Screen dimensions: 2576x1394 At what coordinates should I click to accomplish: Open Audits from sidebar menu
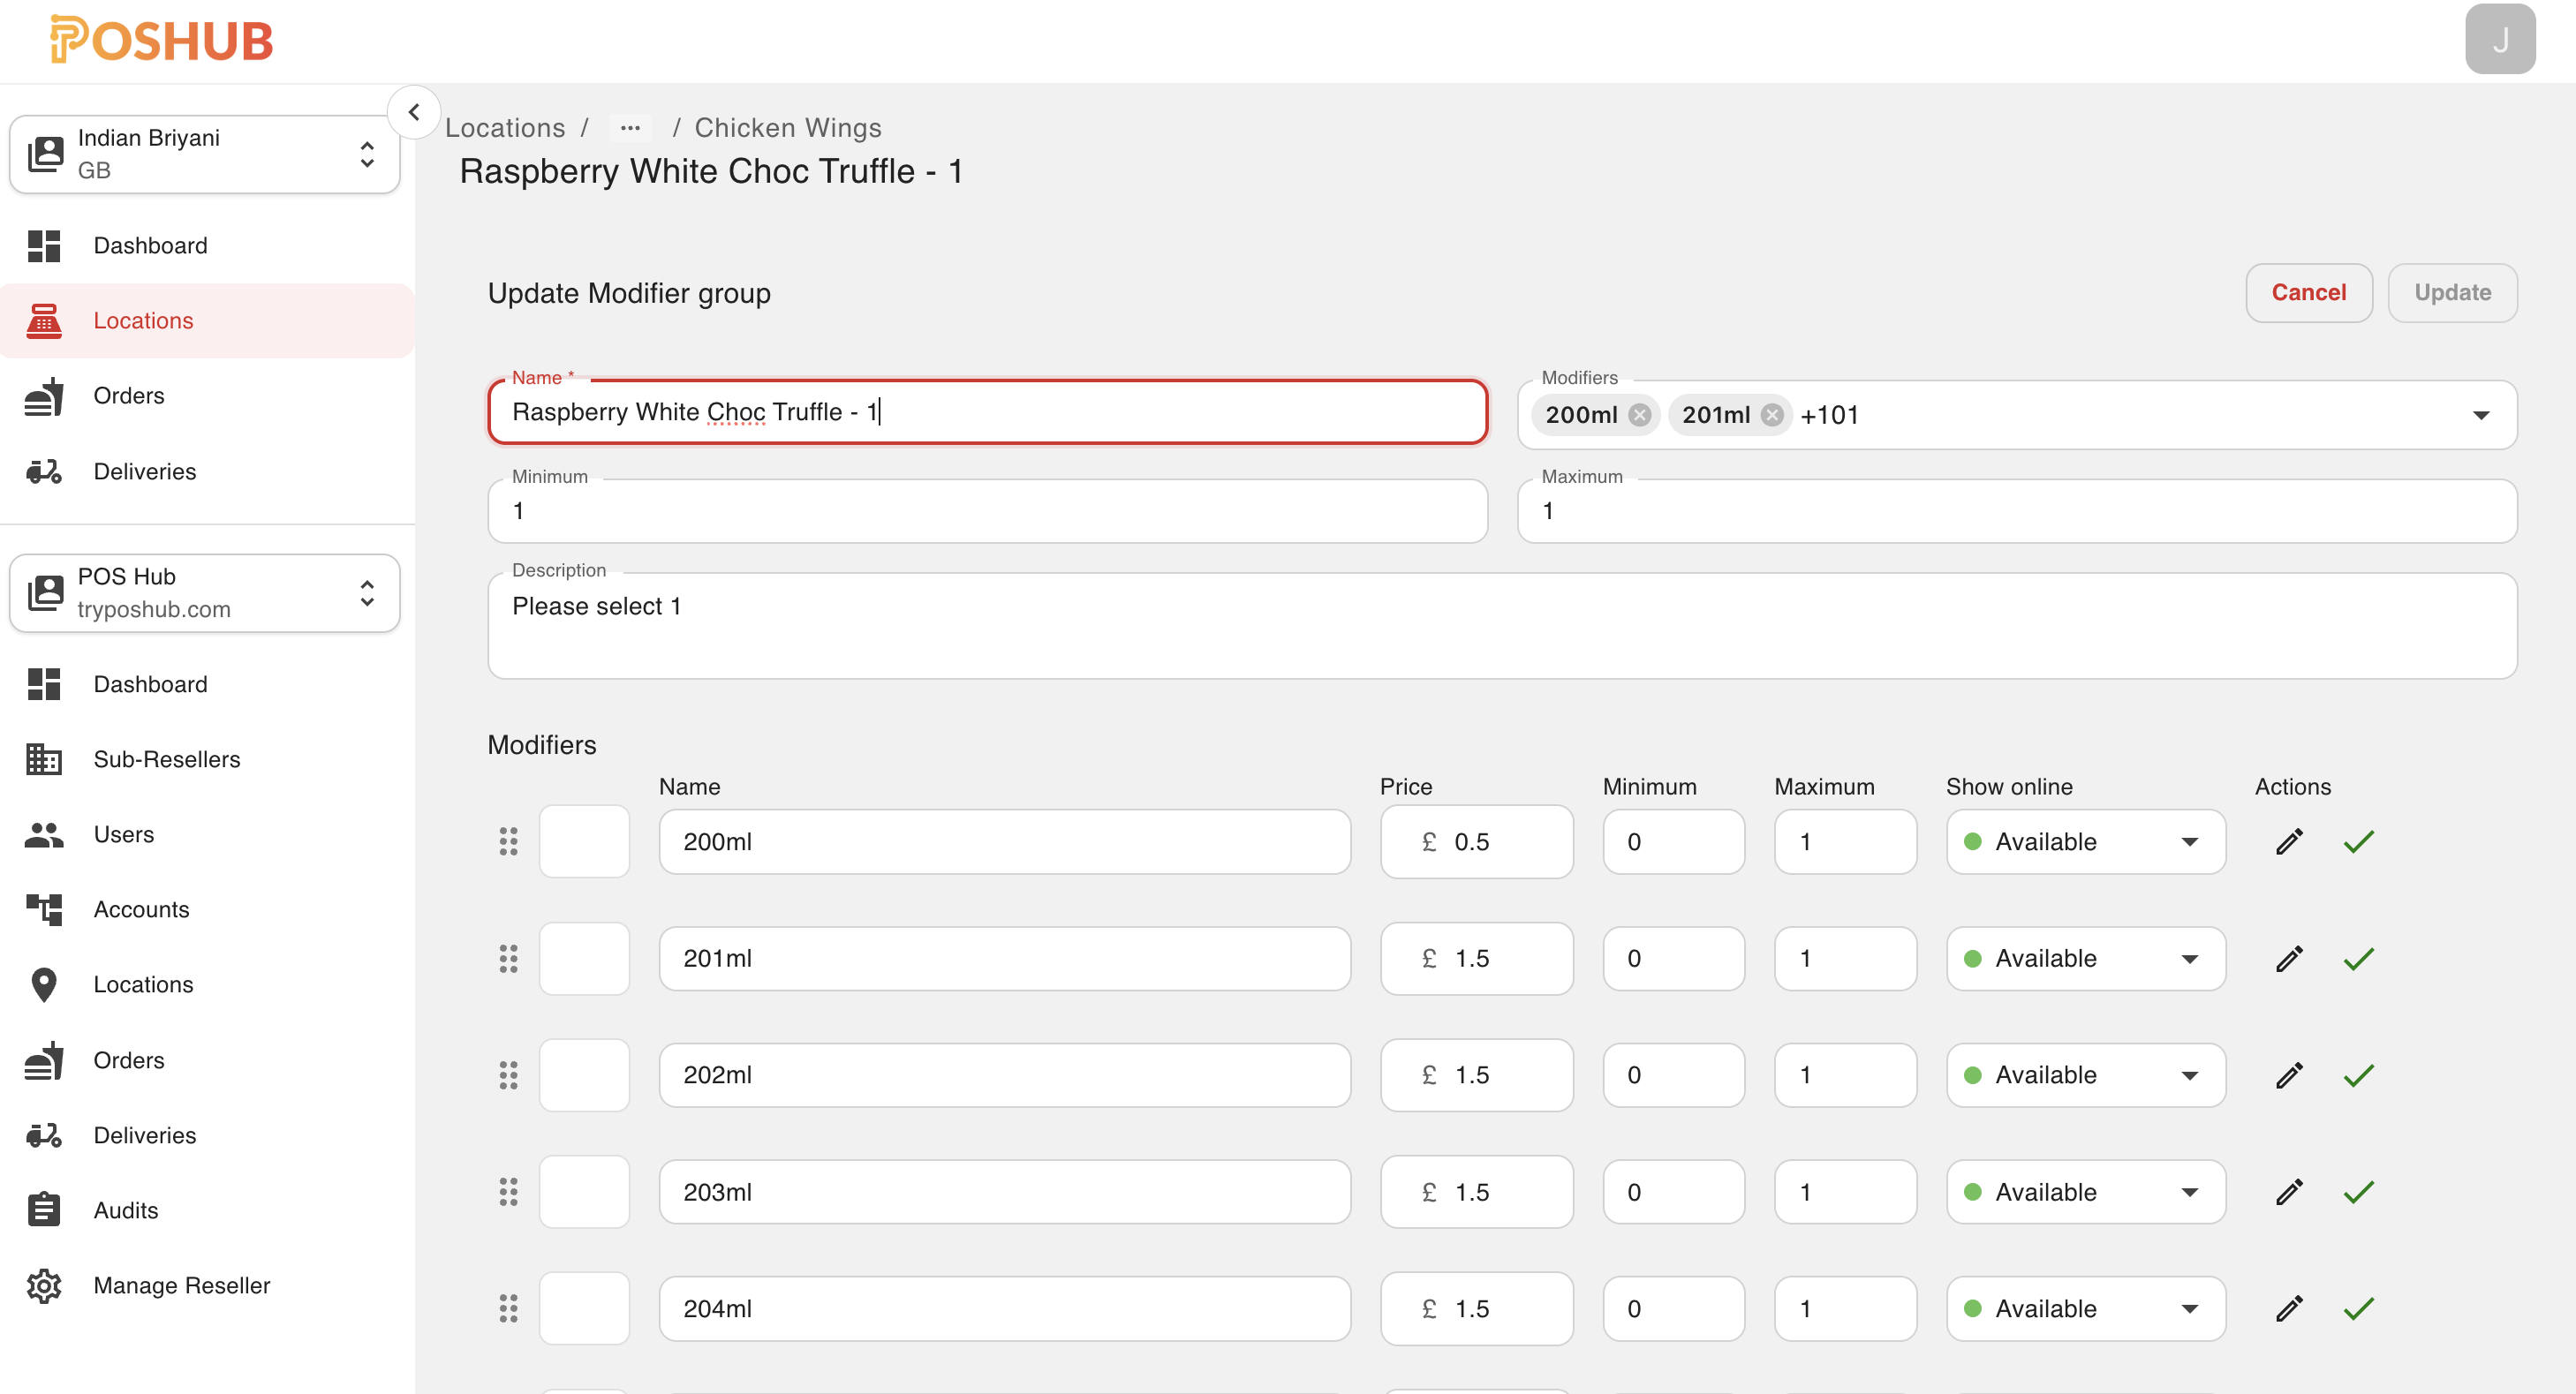coord(126,1210)
